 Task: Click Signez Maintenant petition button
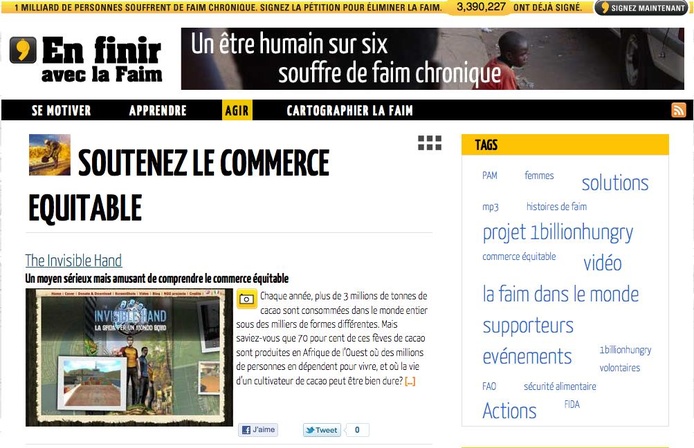(643, 8)
